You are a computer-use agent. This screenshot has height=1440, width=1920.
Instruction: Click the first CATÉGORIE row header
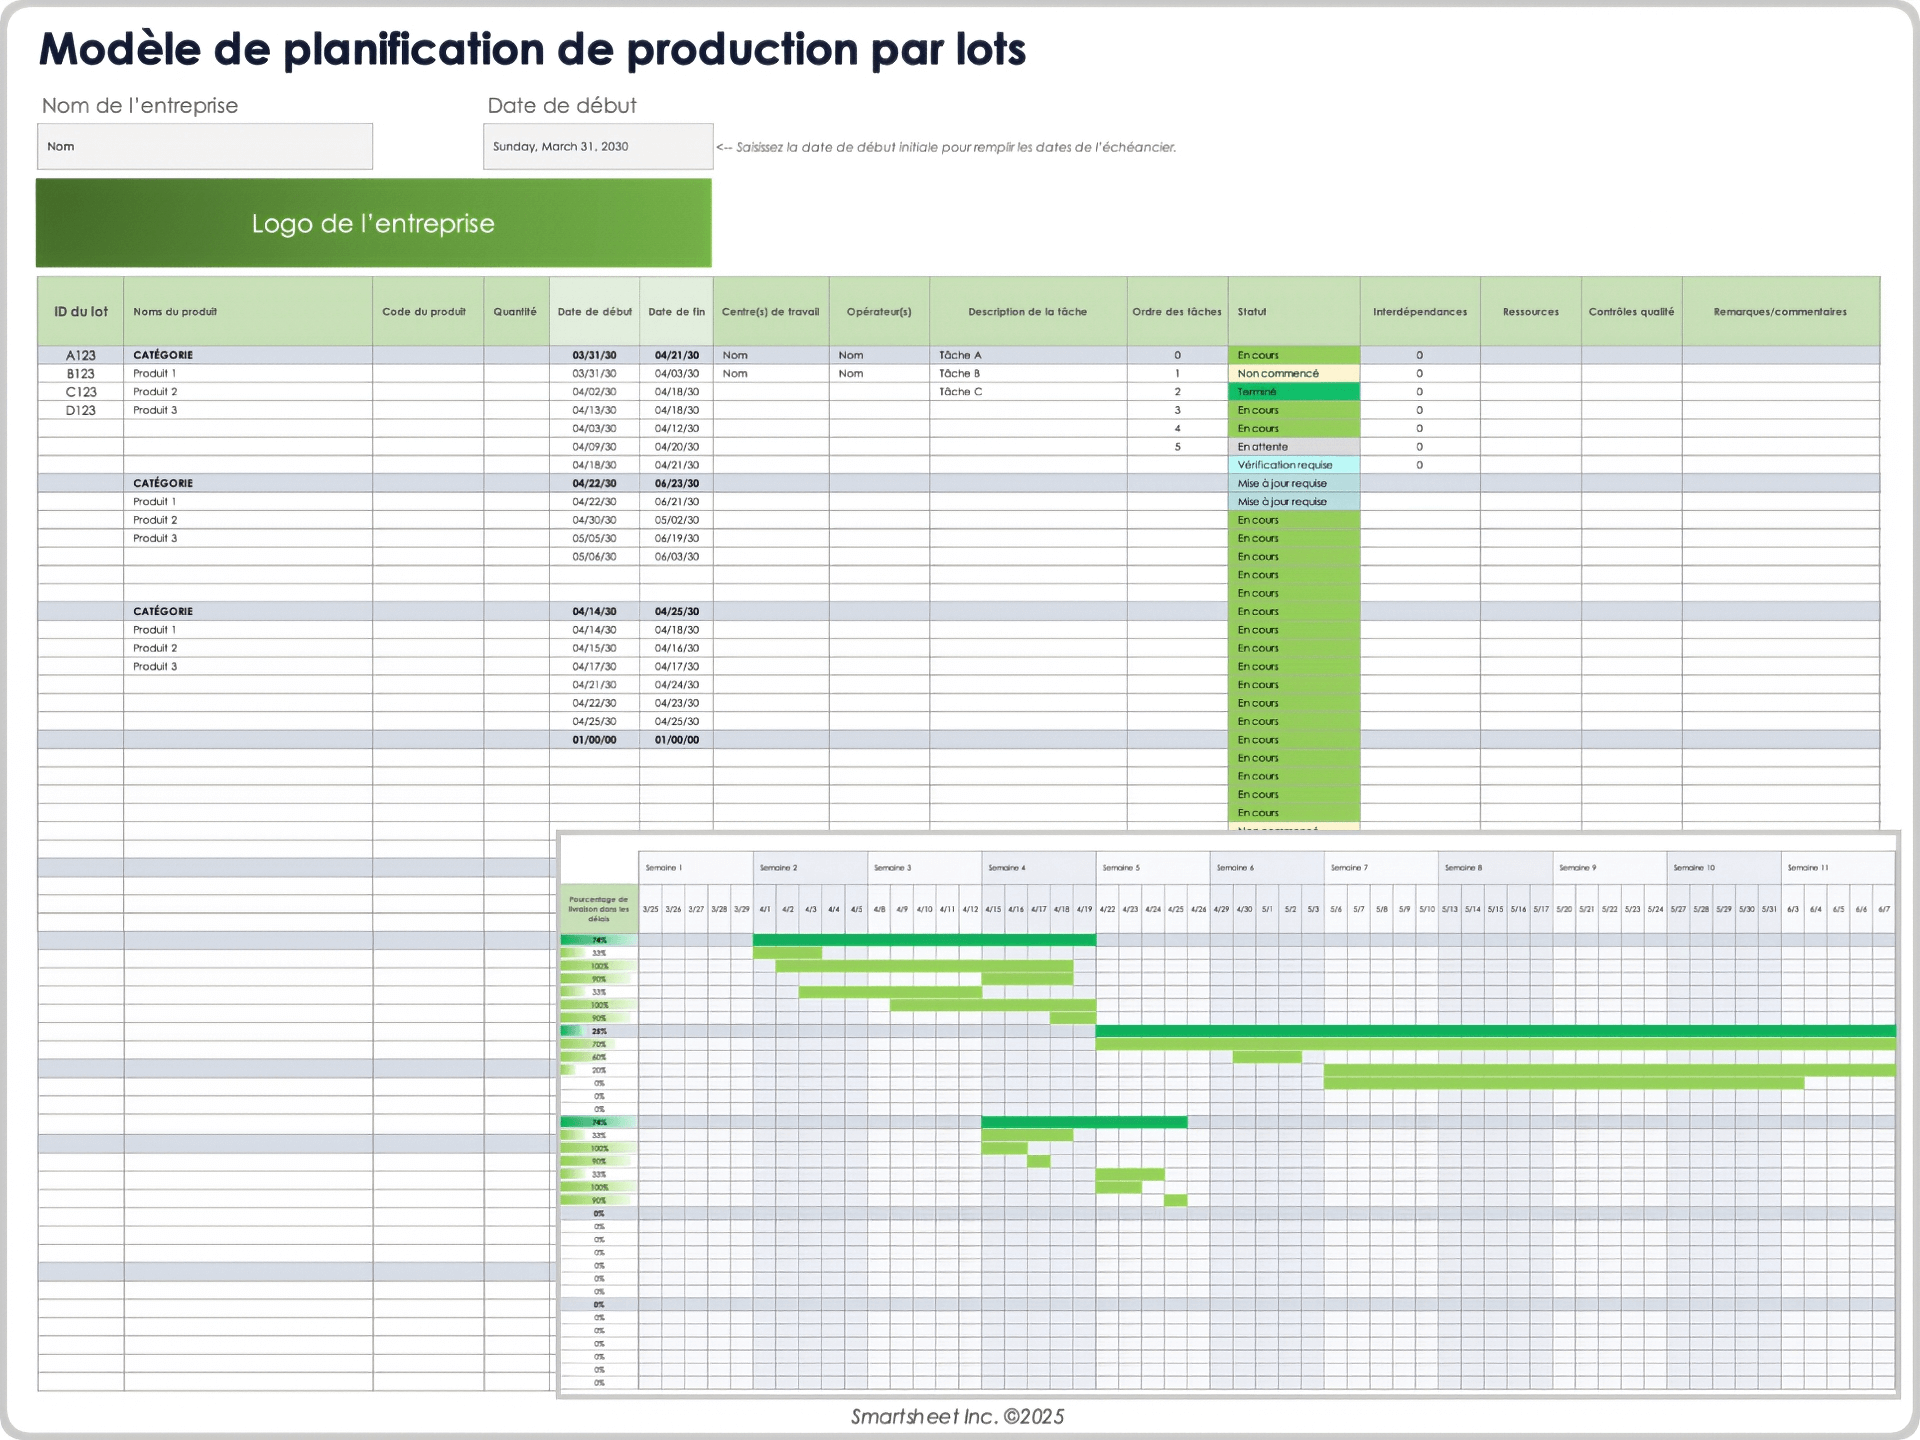point(165,354)
